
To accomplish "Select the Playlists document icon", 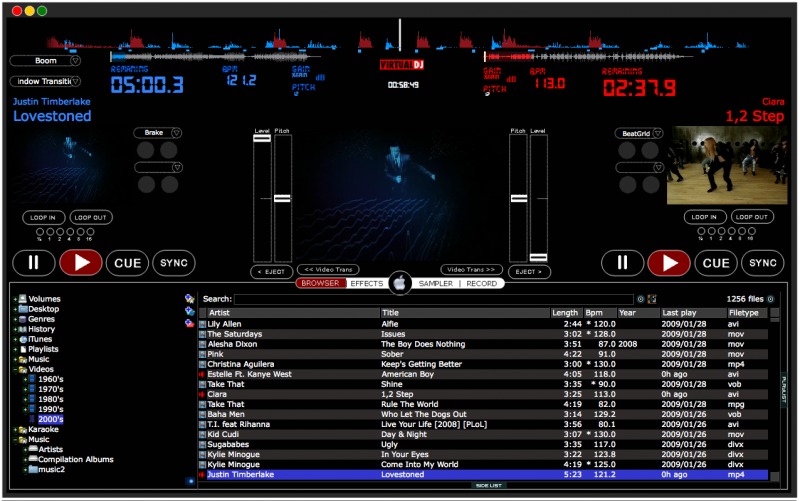I will point(23,349).
